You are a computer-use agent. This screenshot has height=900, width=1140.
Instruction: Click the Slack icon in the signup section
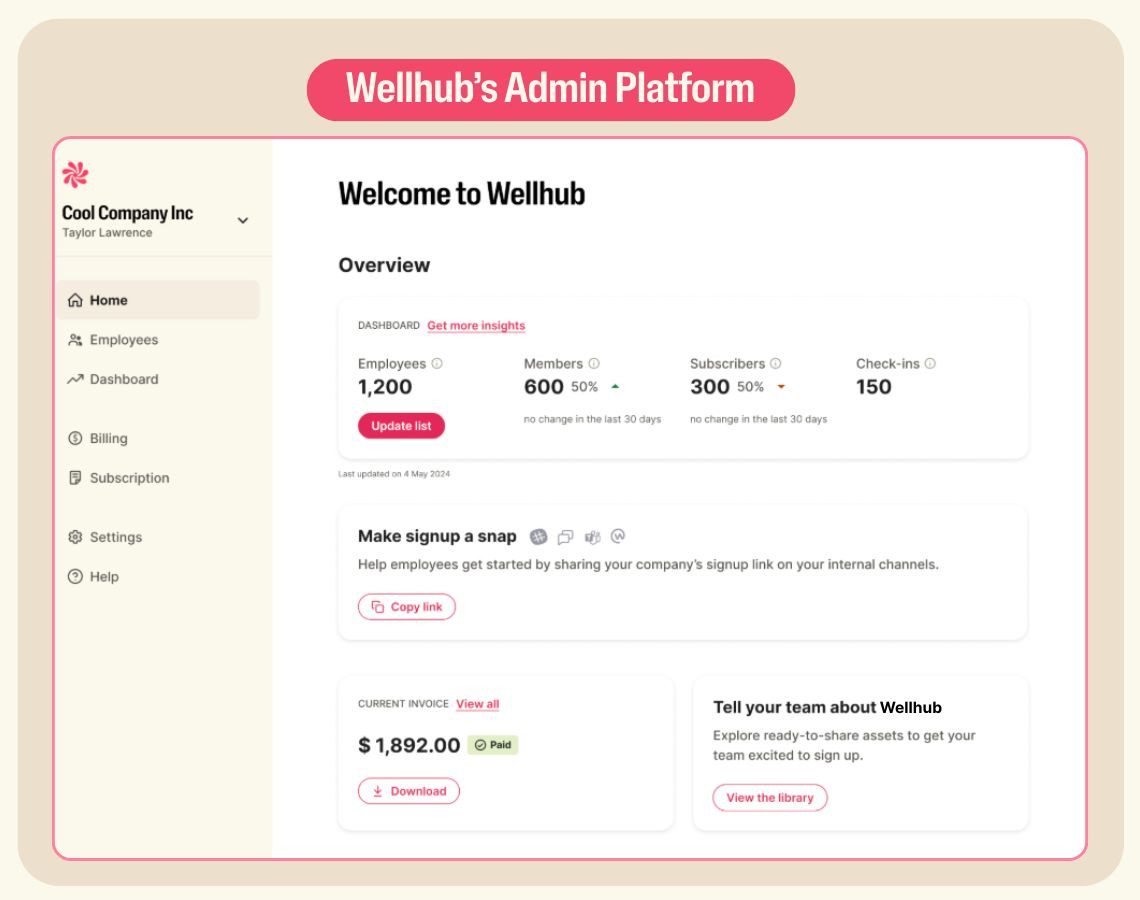click(537, 536)
